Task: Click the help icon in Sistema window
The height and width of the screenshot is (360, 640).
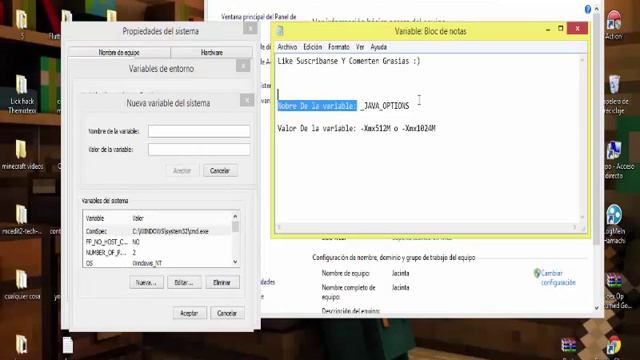Action: [x=588, y=9]
